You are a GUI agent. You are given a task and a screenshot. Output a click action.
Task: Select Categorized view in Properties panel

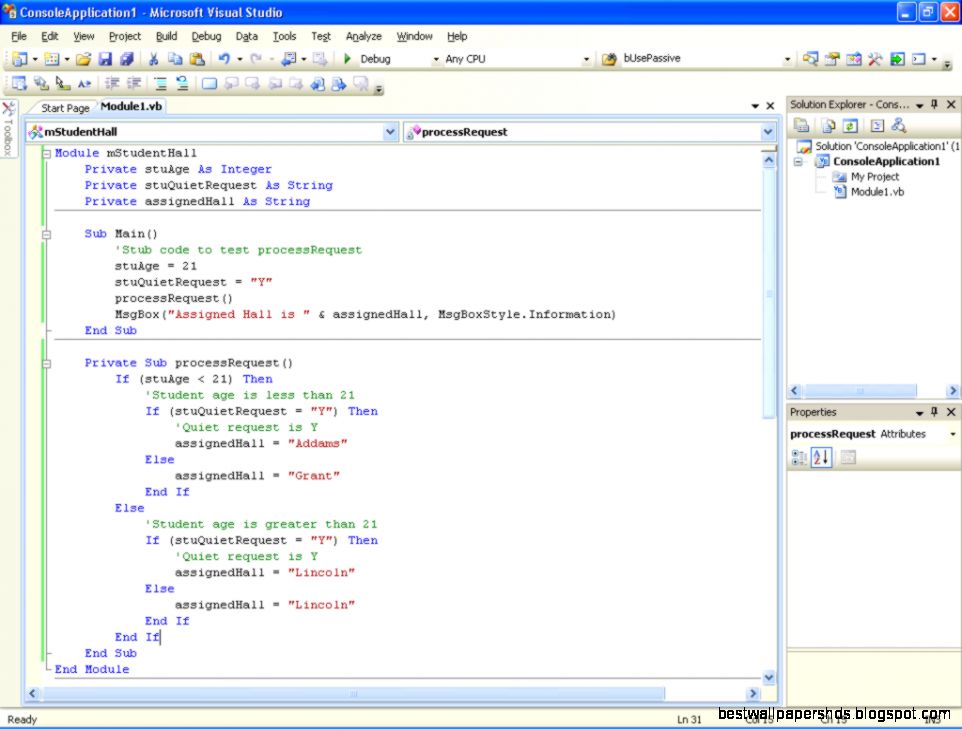tap(799, 457)
